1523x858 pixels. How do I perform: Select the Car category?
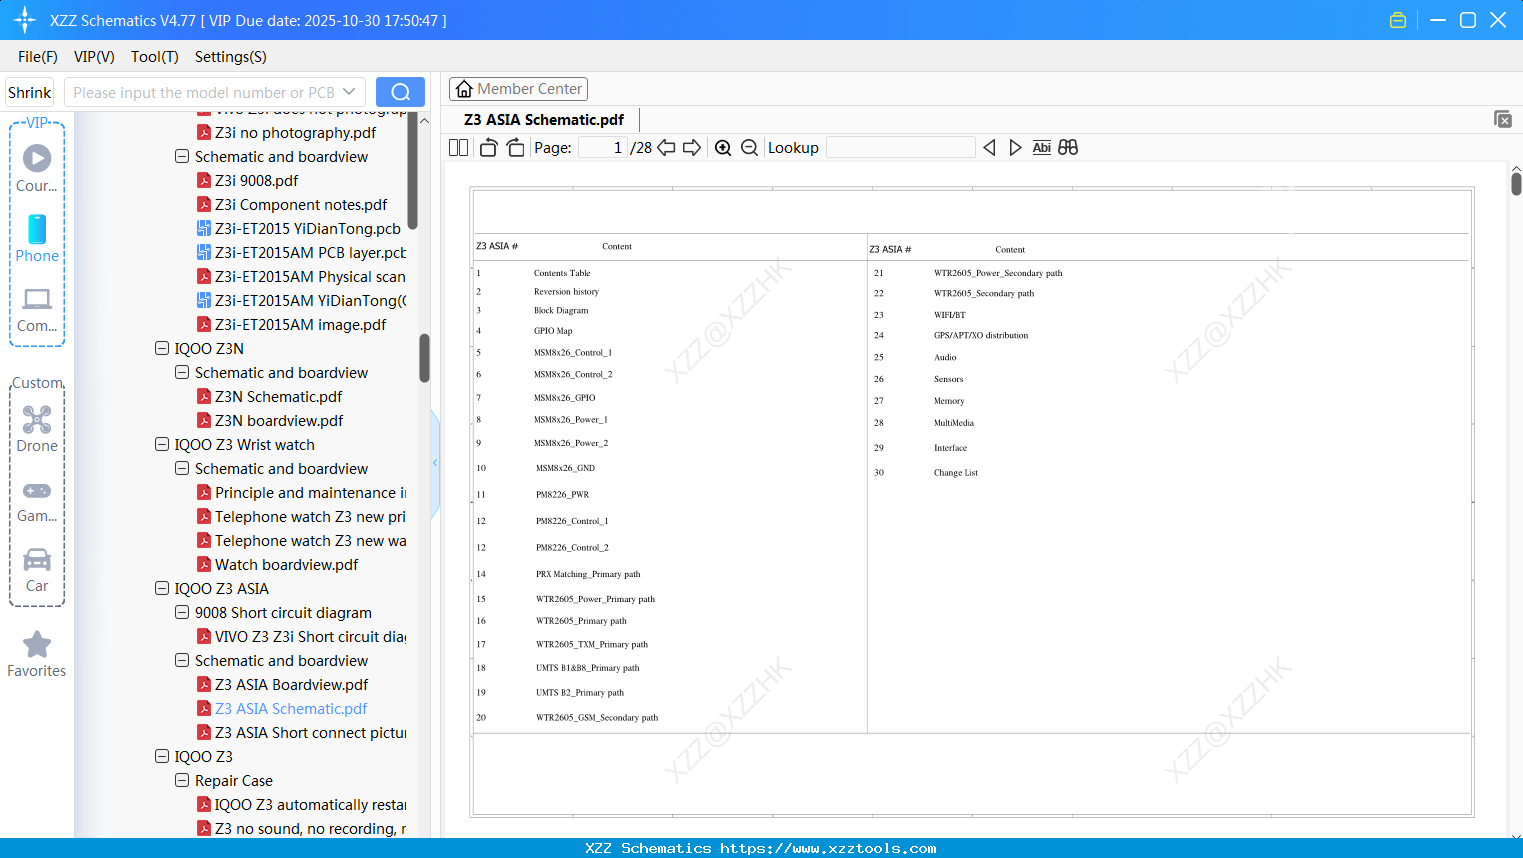[x=37, y=569]
